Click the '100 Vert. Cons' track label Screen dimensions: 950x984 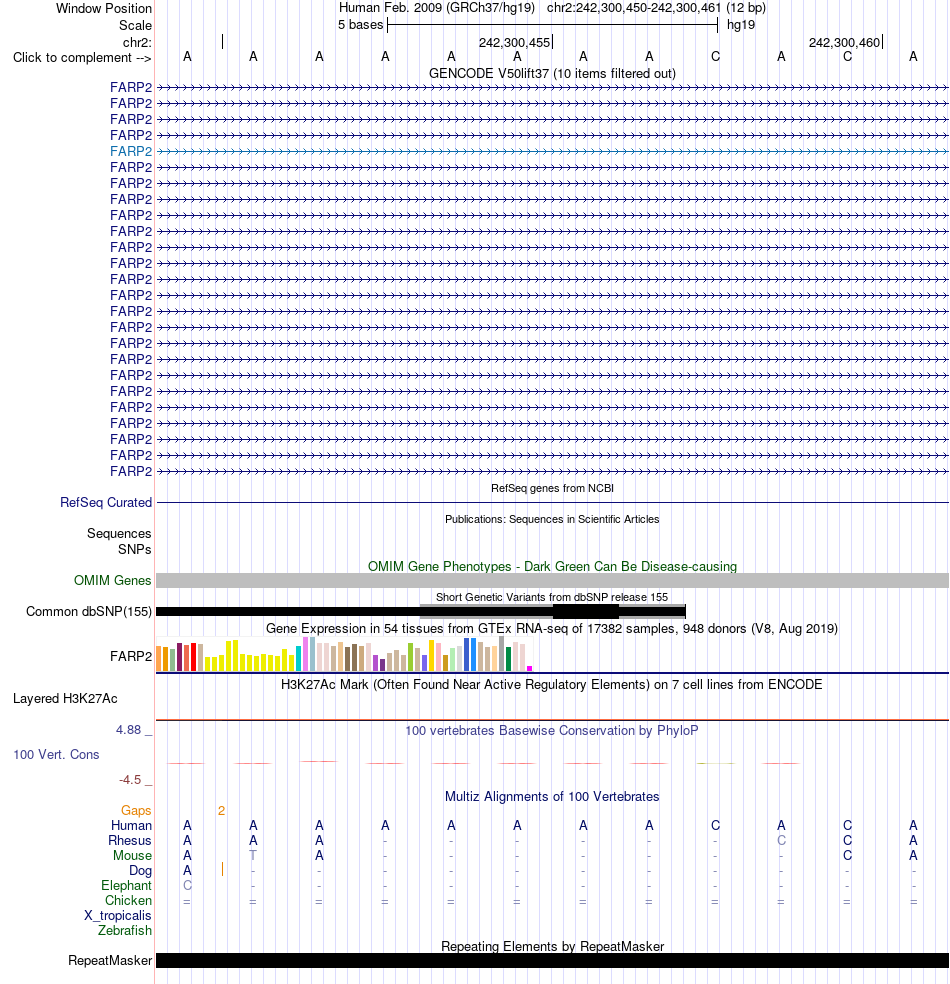[56, 754]
